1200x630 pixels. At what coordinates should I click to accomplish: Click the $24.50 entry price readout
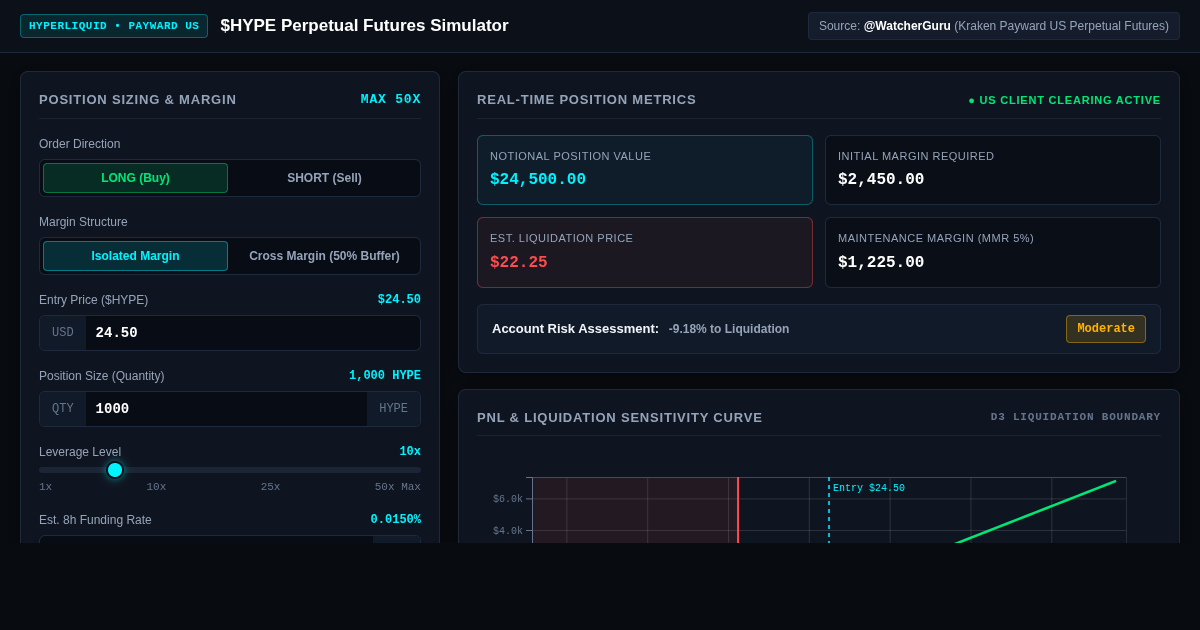click(x=399, y=300)
